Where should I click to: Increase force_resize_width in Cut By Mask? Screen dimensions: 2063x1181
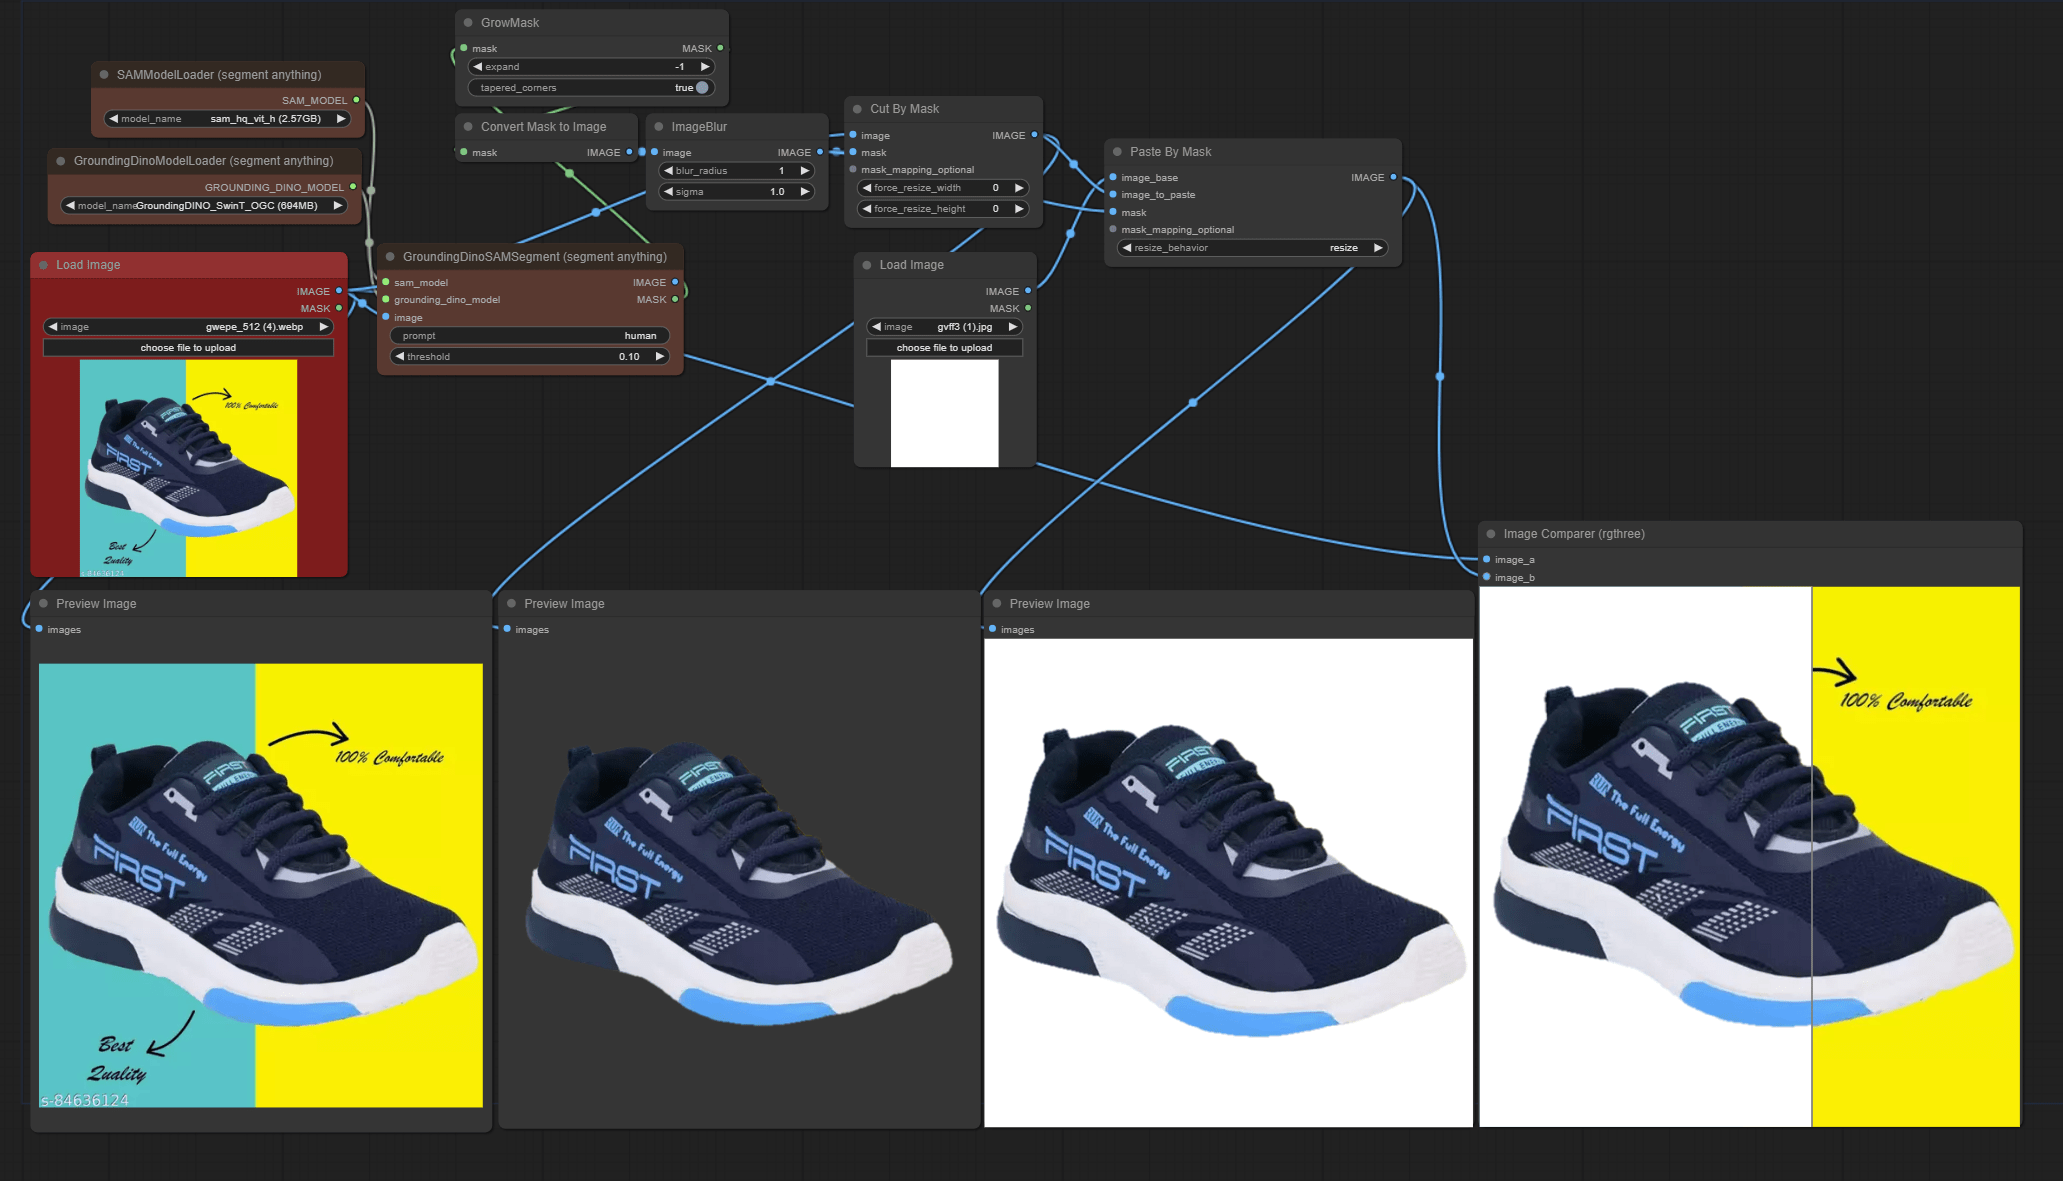click(1019, 188)
